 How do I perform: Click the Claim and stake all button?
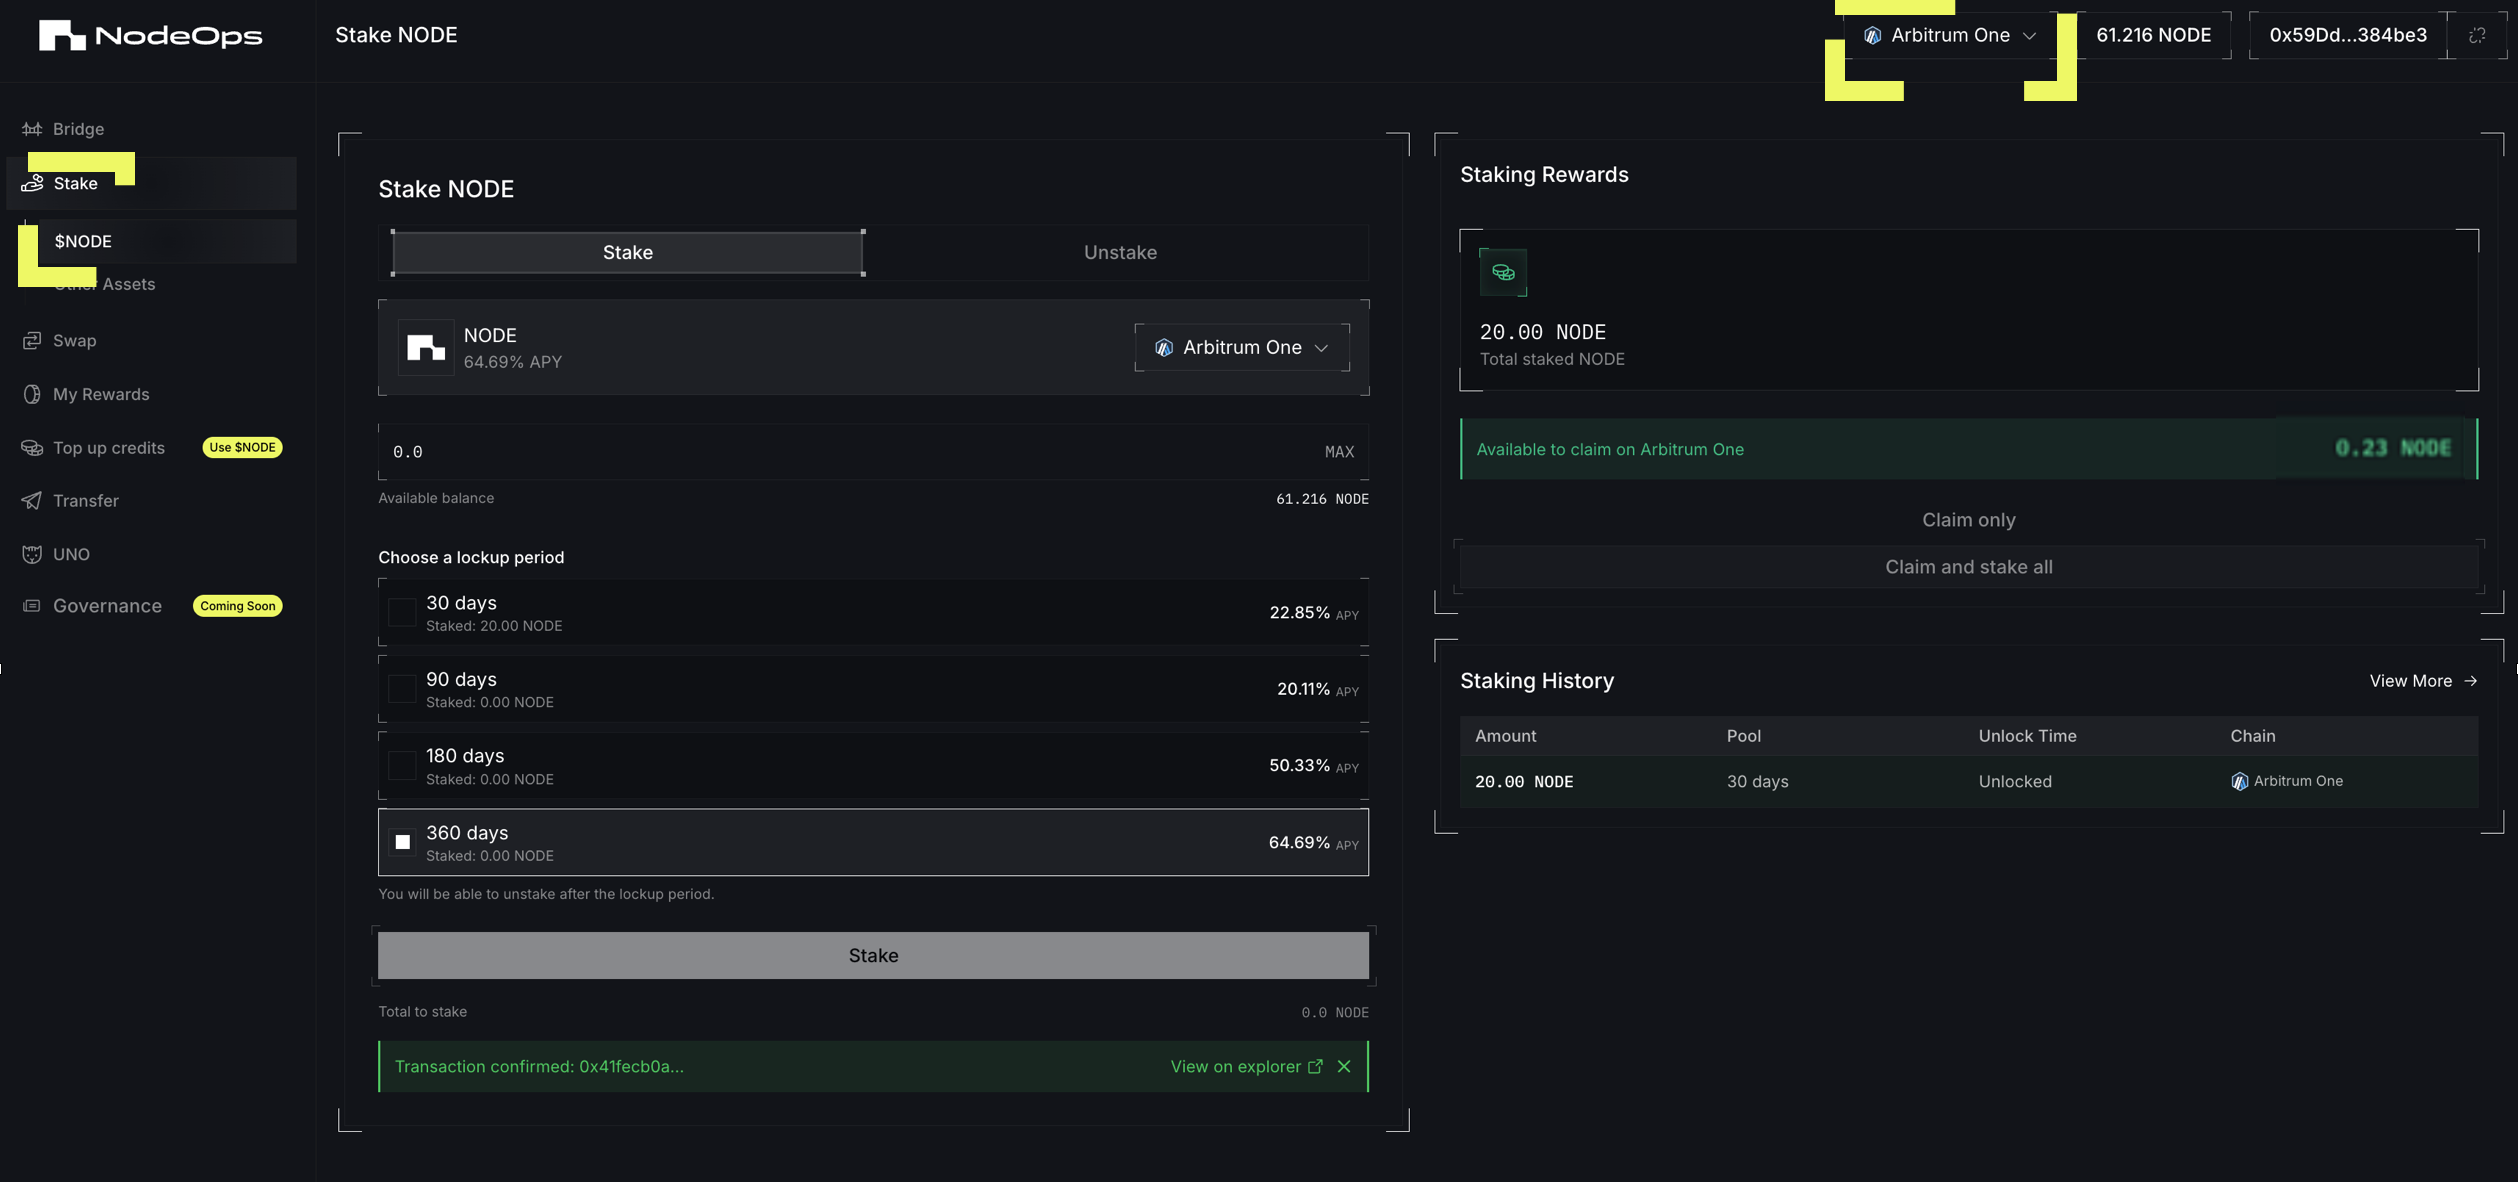tap(1968, 566)
